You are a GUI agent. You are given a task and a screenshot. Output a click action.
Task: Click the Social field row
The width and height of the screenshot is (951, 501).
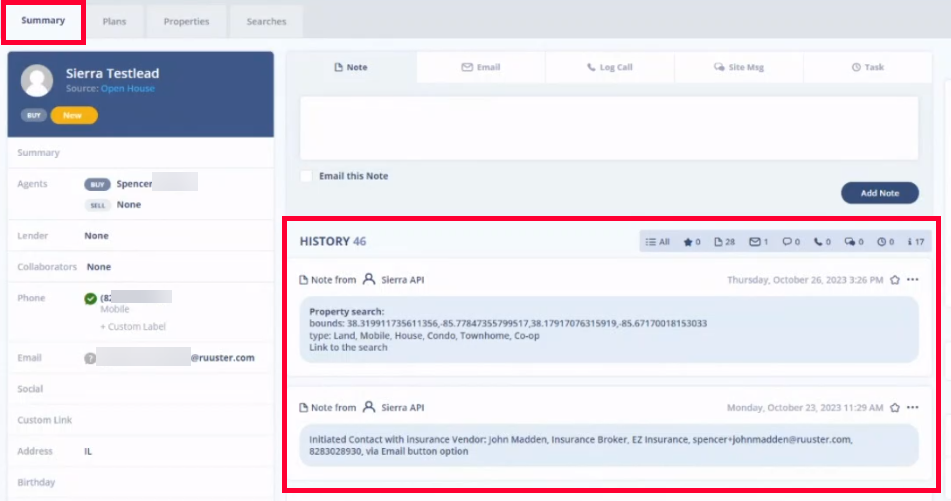pyautogui.click(x=141, y=389)
